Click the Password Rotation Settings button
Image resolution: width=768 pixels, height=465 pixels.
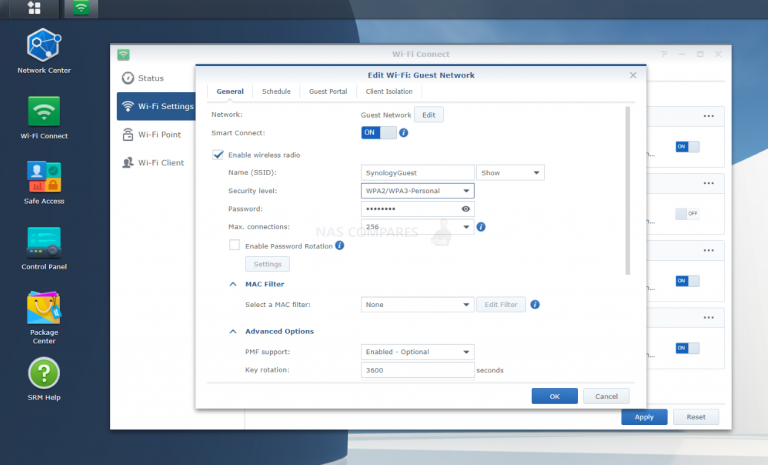tap(267, 264)
